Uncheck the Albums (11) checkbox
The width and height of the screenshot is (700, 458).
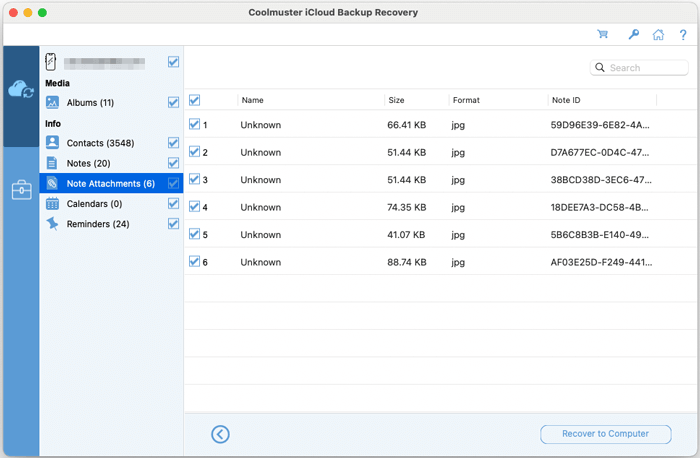point(173,103)
